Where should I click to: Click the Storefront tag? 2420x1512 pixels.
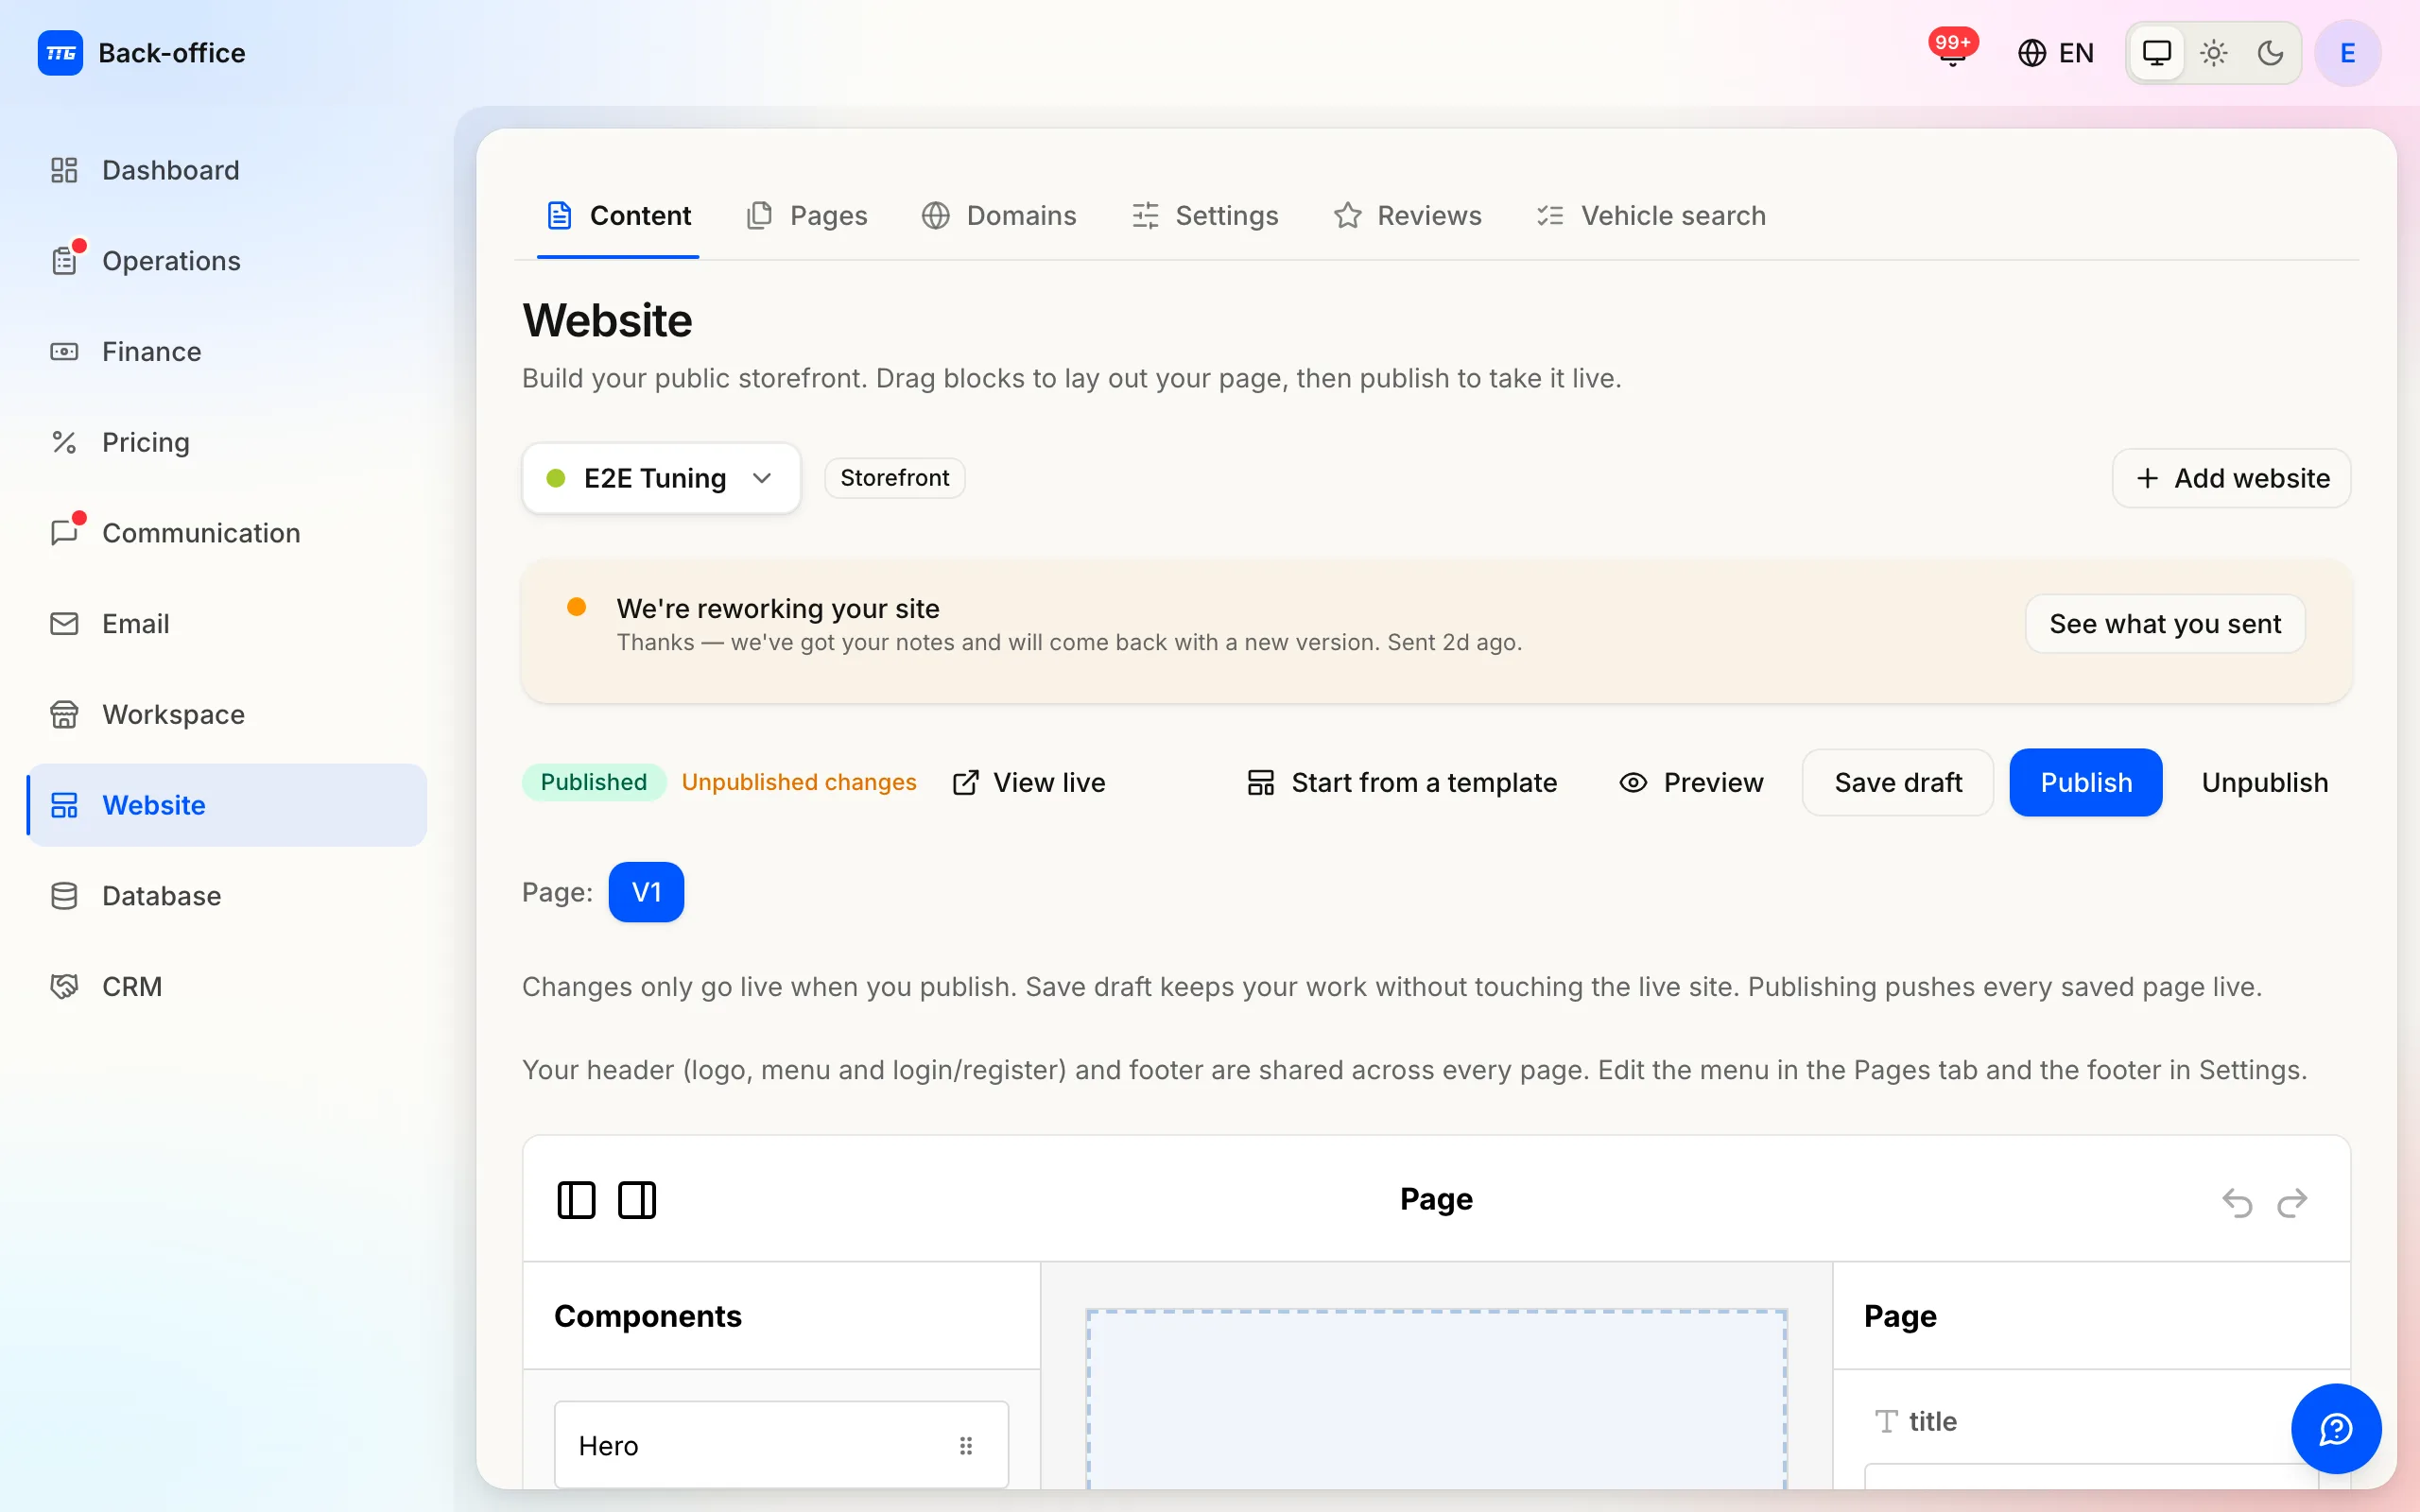click(894, 478)
